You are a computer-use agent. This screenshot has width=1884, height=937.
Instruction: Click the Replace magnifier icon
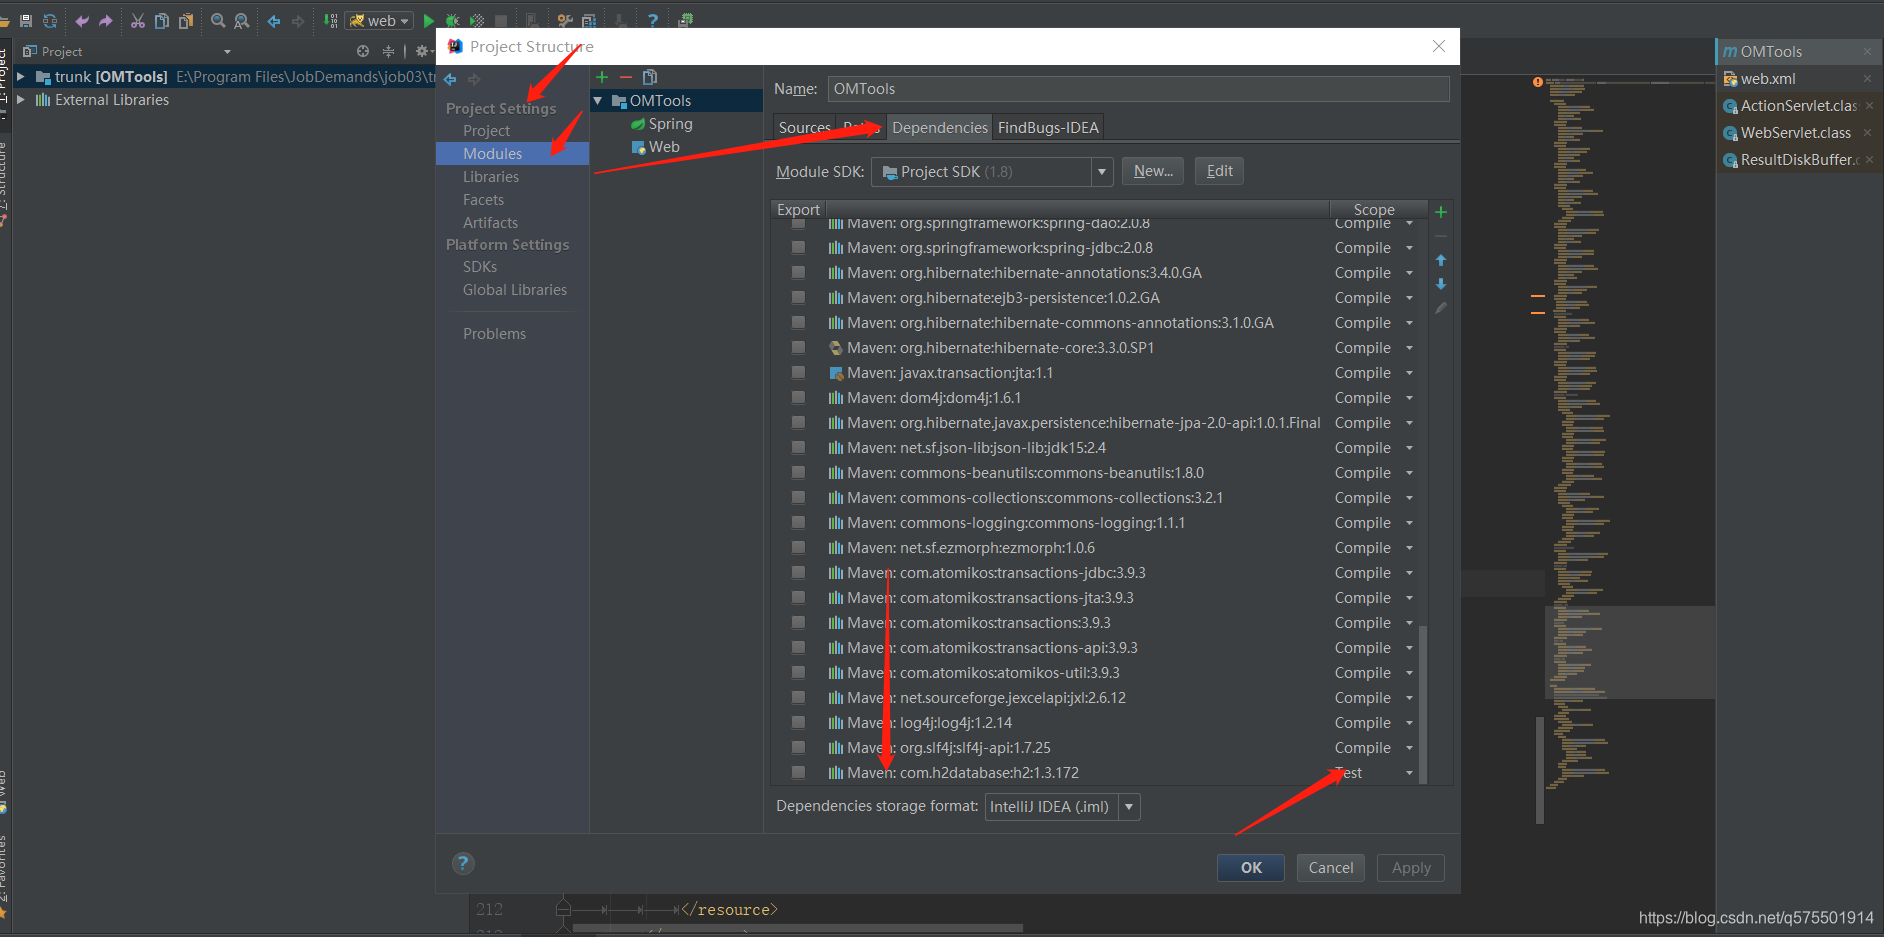(x=241, y=20)
